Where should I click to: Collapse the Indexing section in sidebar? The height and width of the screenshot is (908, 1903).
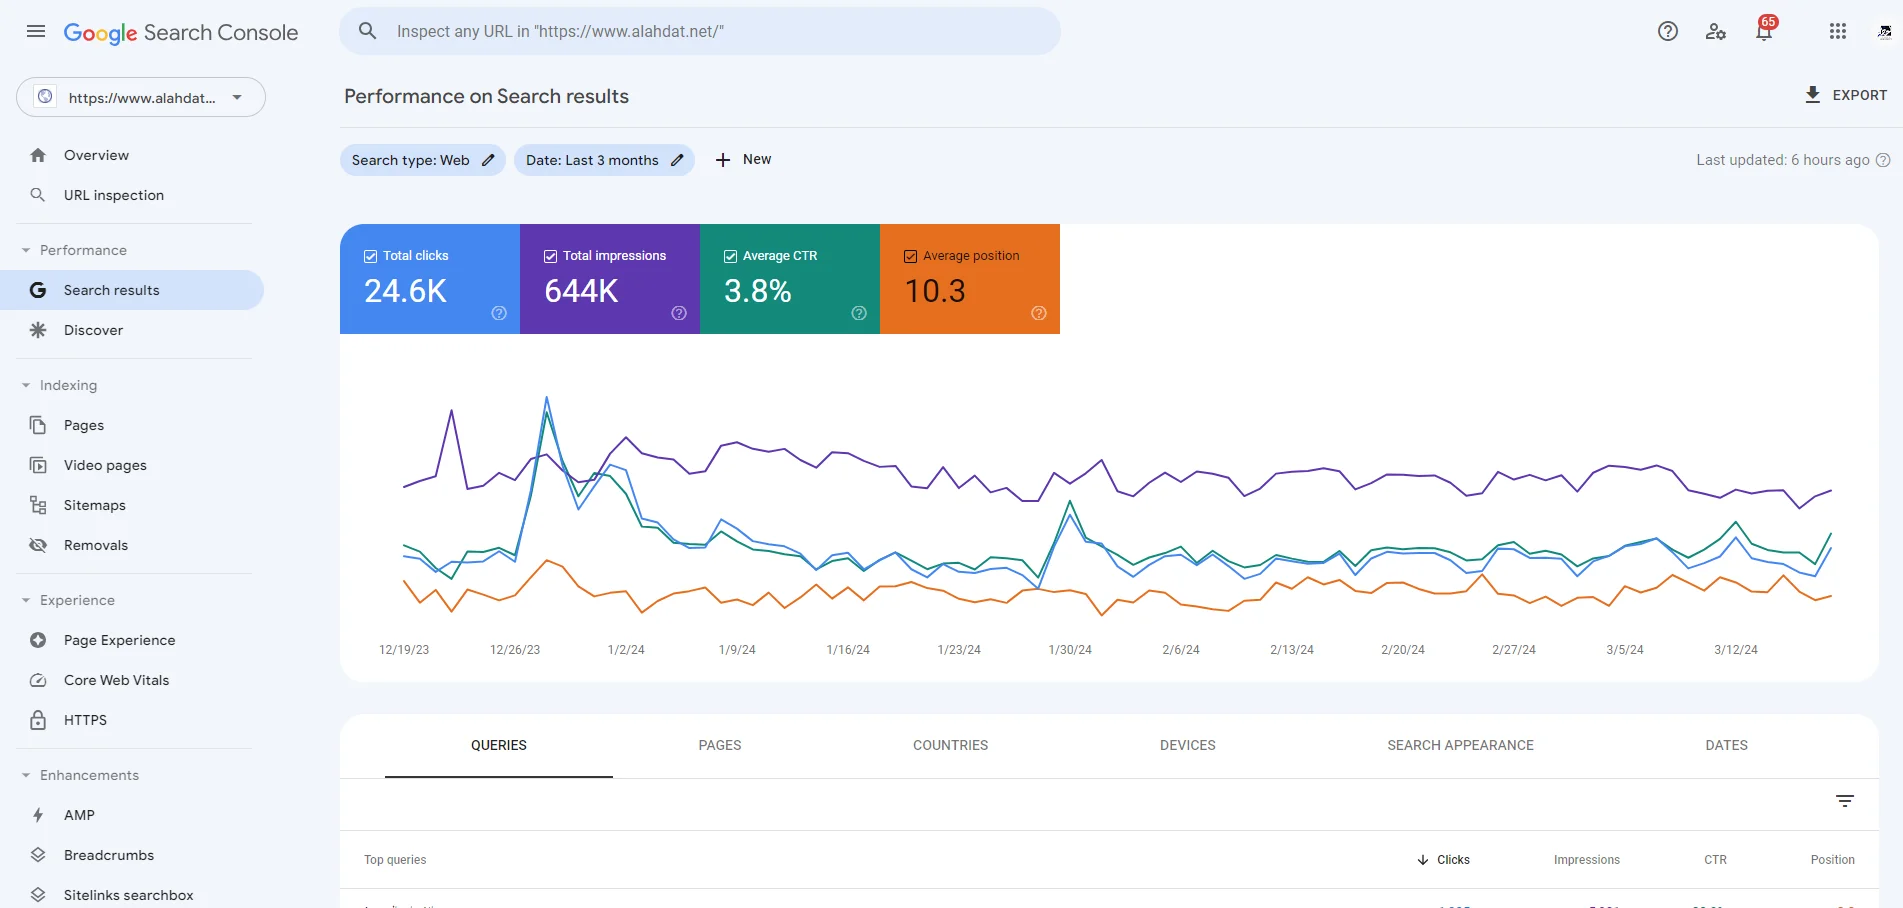(26, 385)
